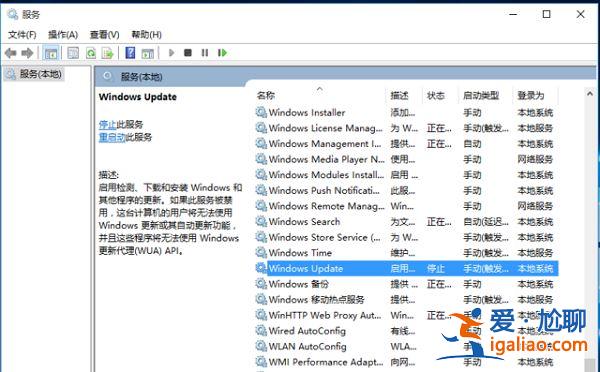Click gear icon of Windows Modules Installer row

261,175
